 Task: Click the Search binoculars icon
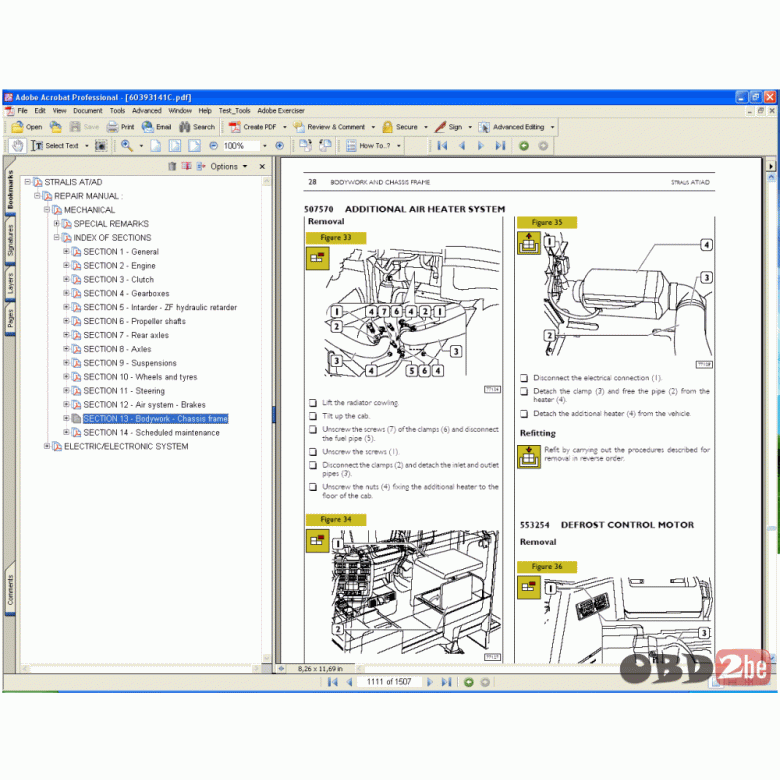[x=185, y=127]
